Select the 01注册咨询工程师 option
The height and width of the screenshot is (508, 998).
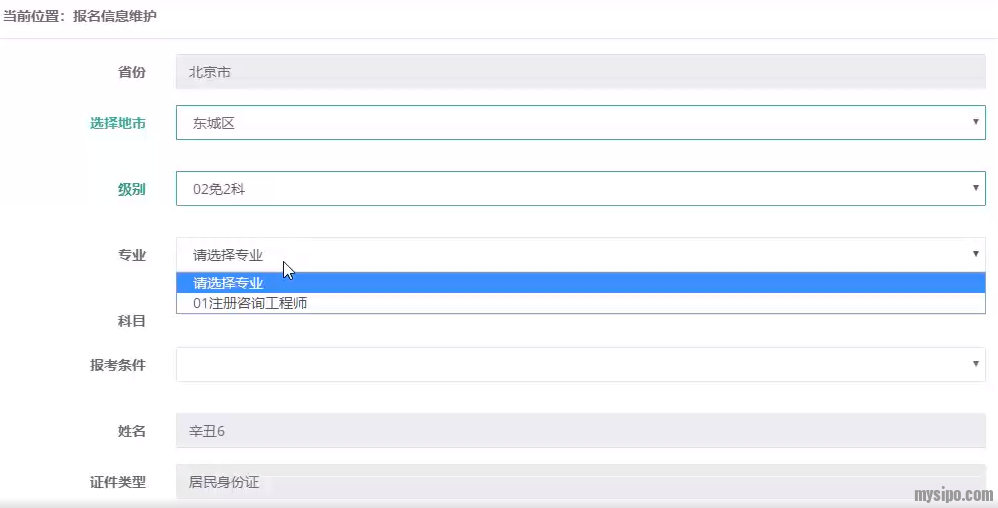click(251, 303)
